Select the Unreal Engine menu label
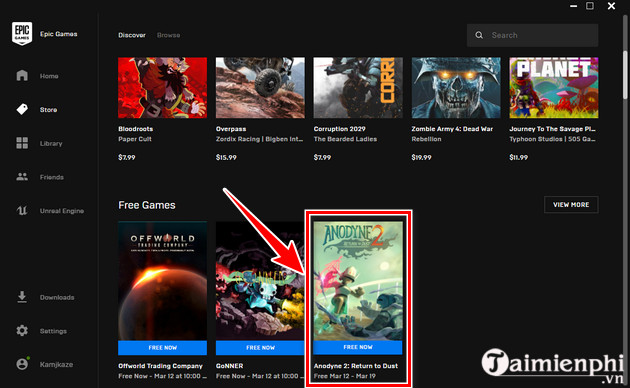 (62, 211)
